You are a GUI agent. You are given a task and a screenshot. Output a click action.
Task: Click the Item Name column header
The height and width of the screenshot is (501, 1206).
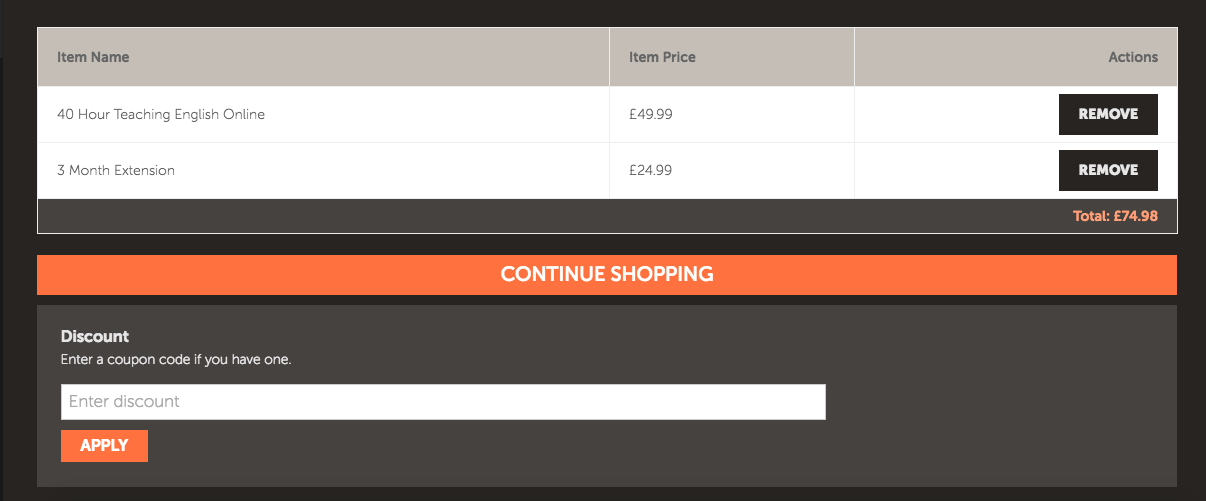pyautogui.click(x=93, y=57)
